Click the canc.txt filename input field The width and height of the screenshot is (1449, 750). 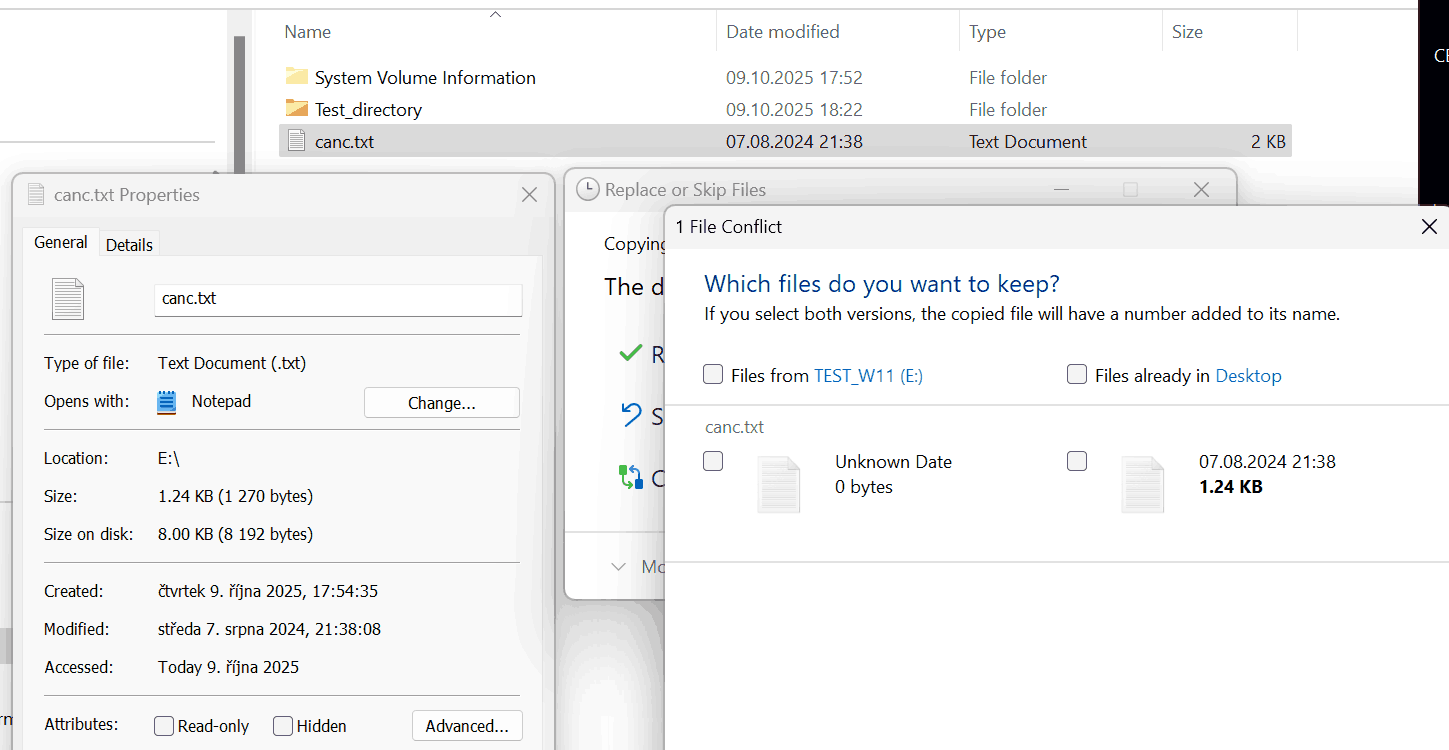click(338, 299)
